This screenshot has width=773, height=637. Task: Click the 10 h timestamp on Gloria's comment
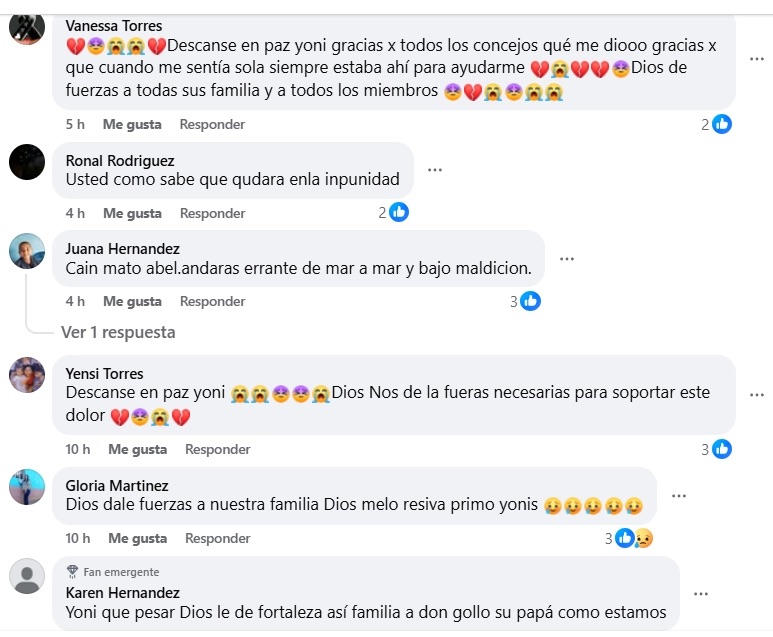click(78, 538)
